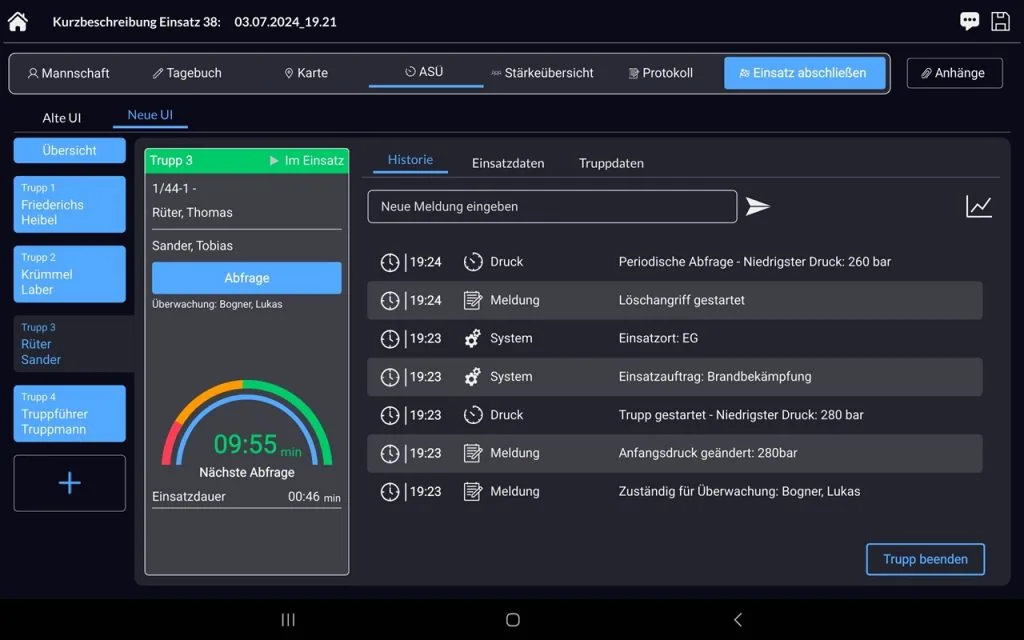The image size is (1024, 640).
Task: Click the Meldung note icon for Löschangriff gestartet
Action: coord(473,300)
